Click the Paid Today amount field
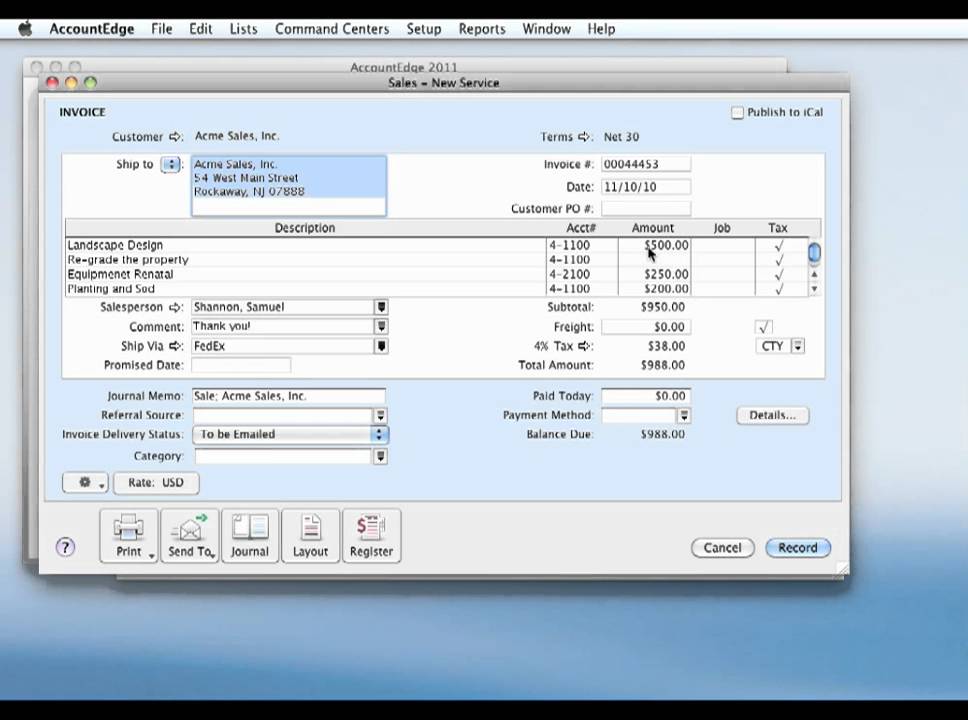Screen dimensions: 968x720 click(x=646, y=396)
